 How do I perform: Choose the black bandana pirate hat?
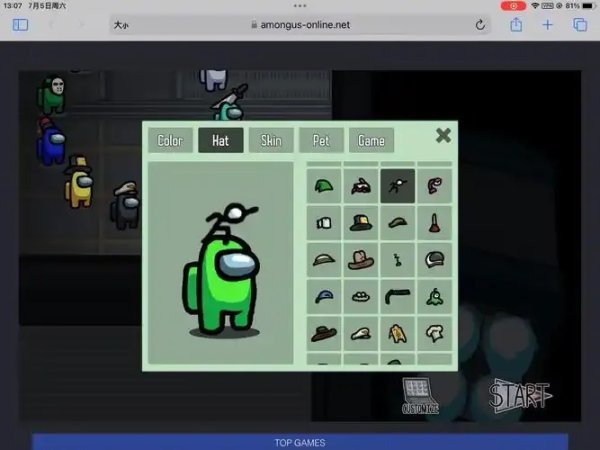[360, 186]
